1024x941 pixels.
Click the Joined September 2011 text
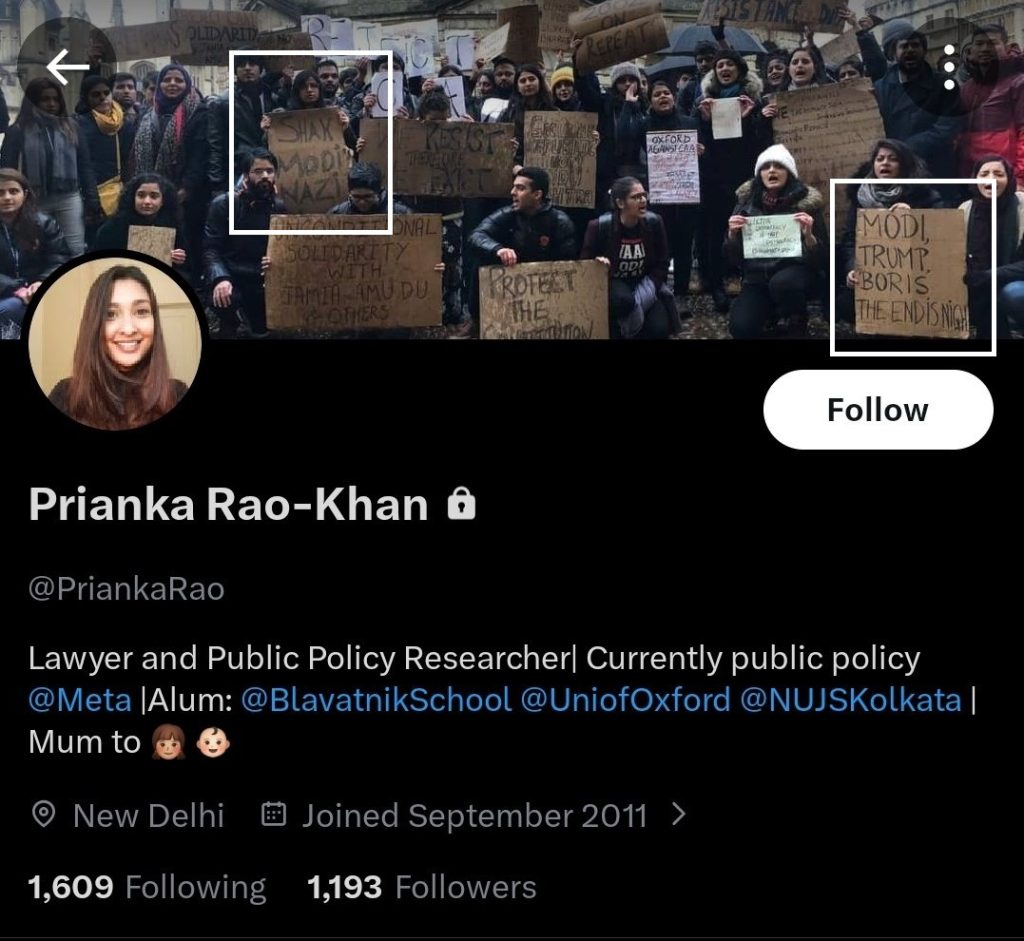475,816
